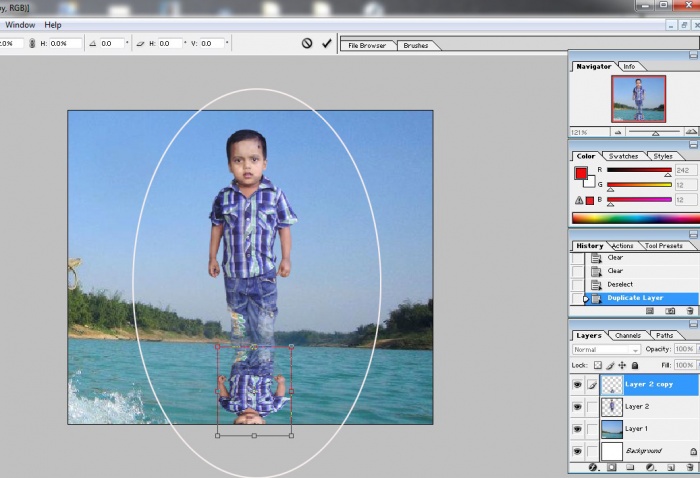Create a new layer set folder

630,467
